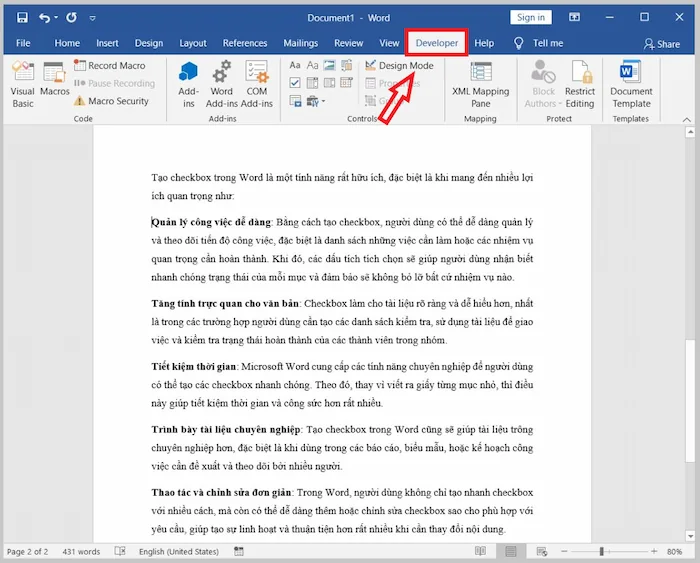This screenshot has width=700, height=563.
Task: Open Restrict Editing pane
Action: [579, 84]
